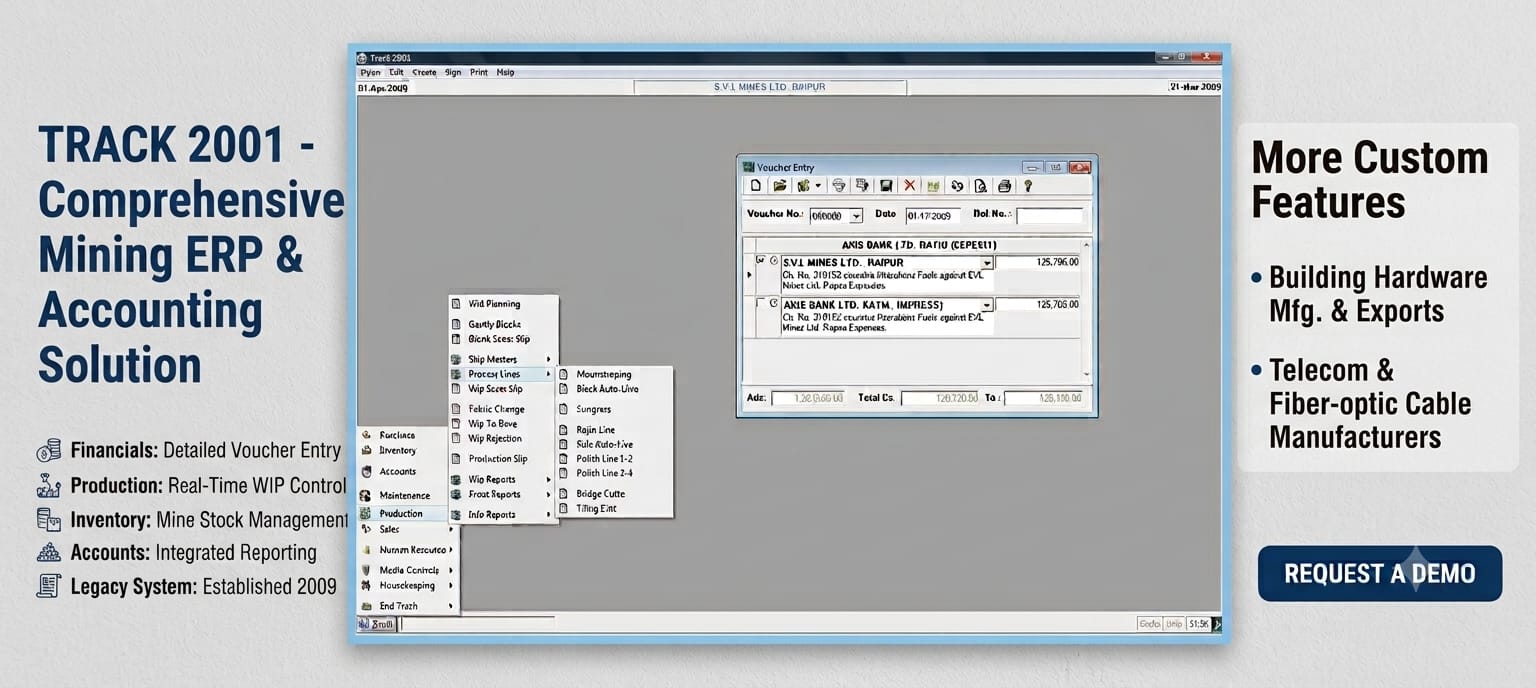Click the Open folder icon in voucher toolbar
Viewport: 1536px width, 688px height.
click(x=780, y=185)
